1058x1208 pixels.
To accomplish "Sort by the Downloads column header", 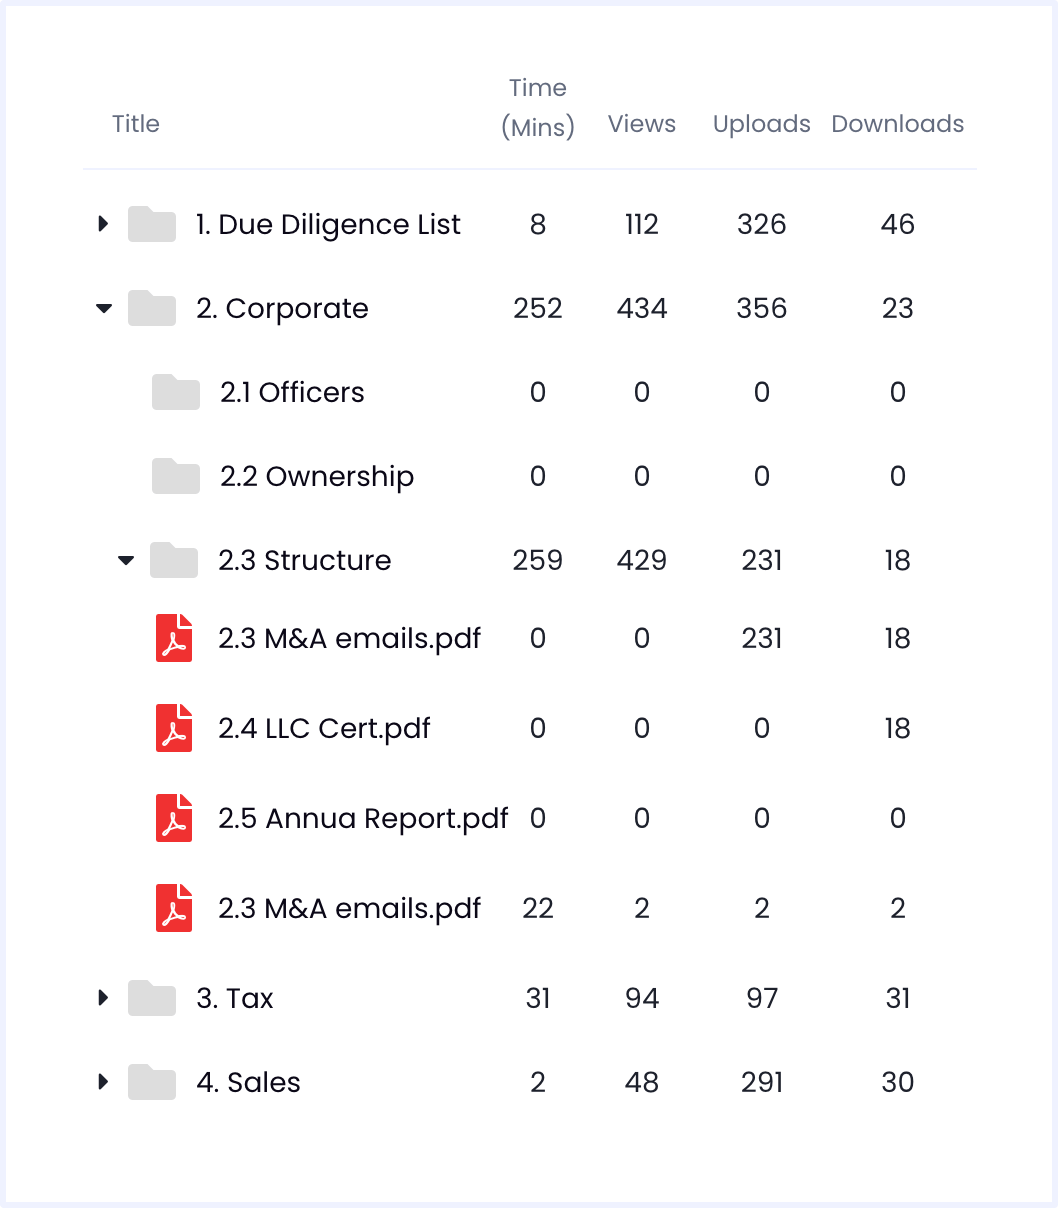I will pos(898,124).
